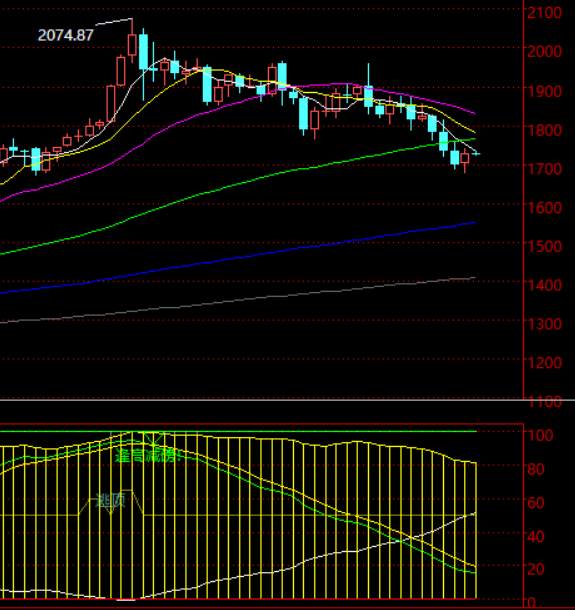Select the 40 indicator scale label

click(x=535, y=537)
